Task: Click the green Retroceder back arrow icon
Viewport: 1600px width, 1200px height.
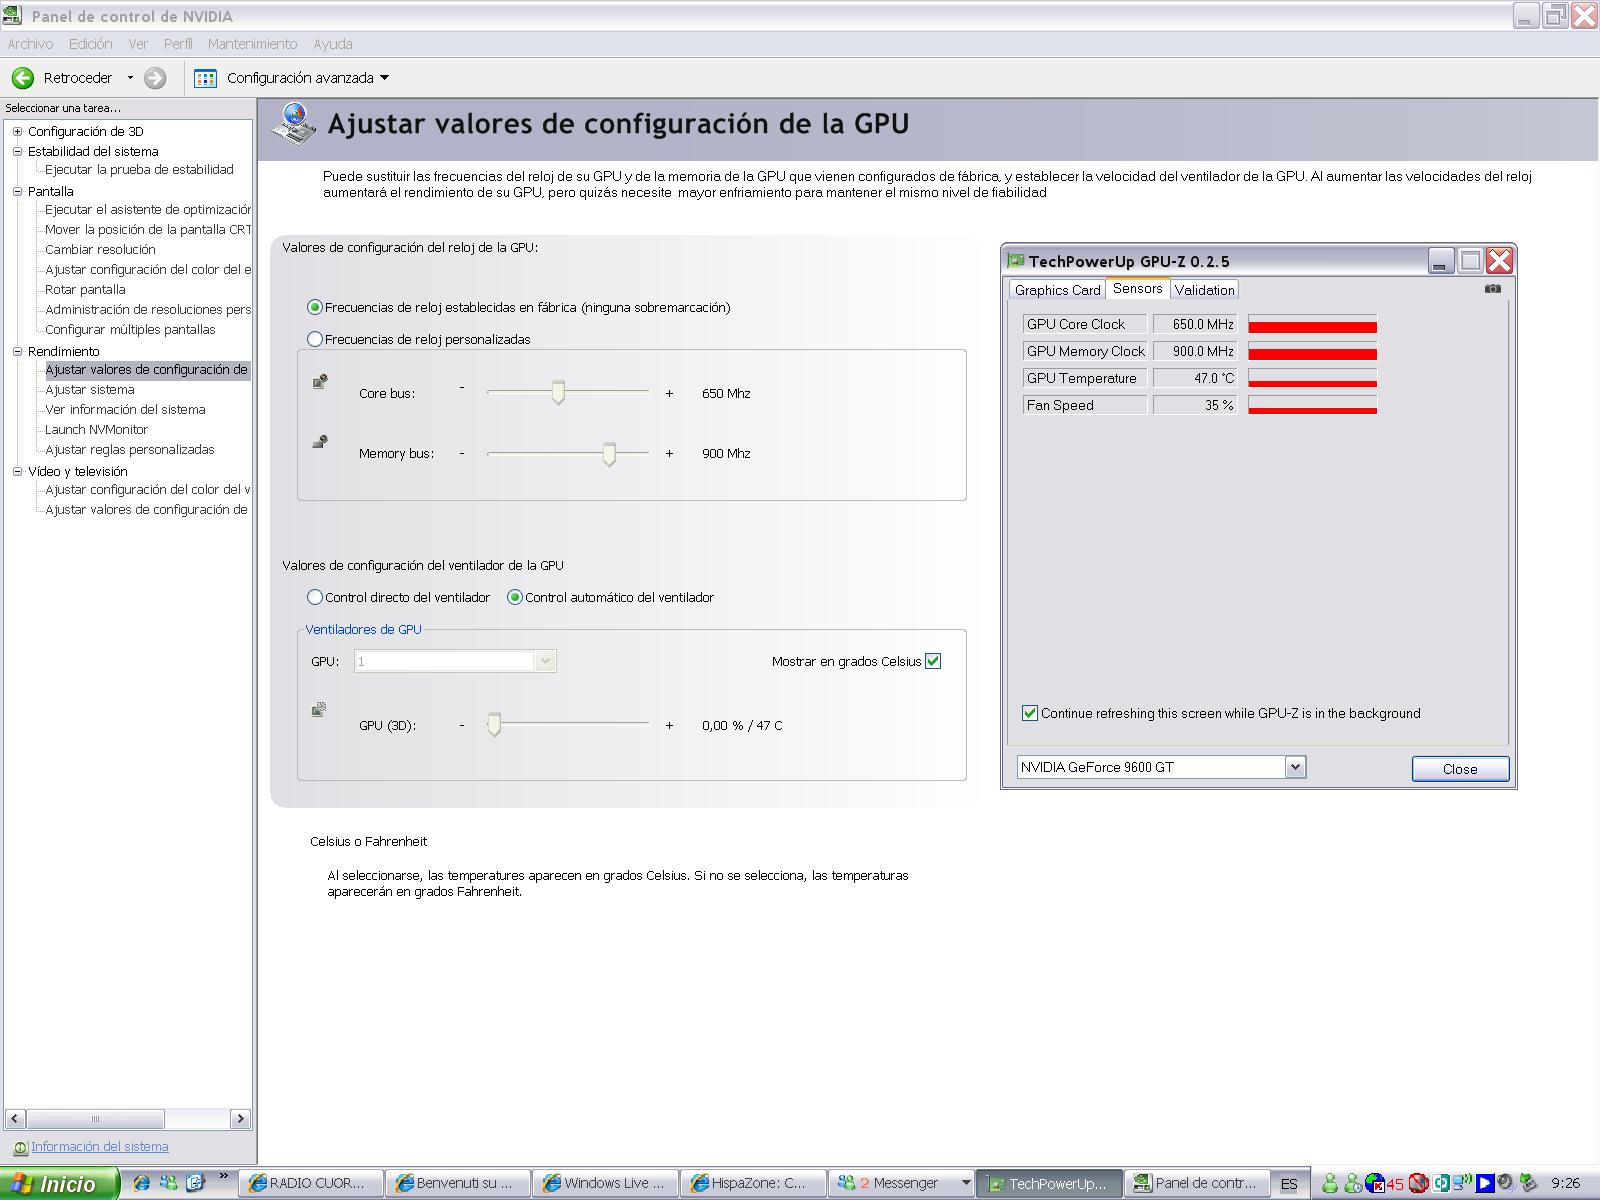Action: tap(23, 78)
